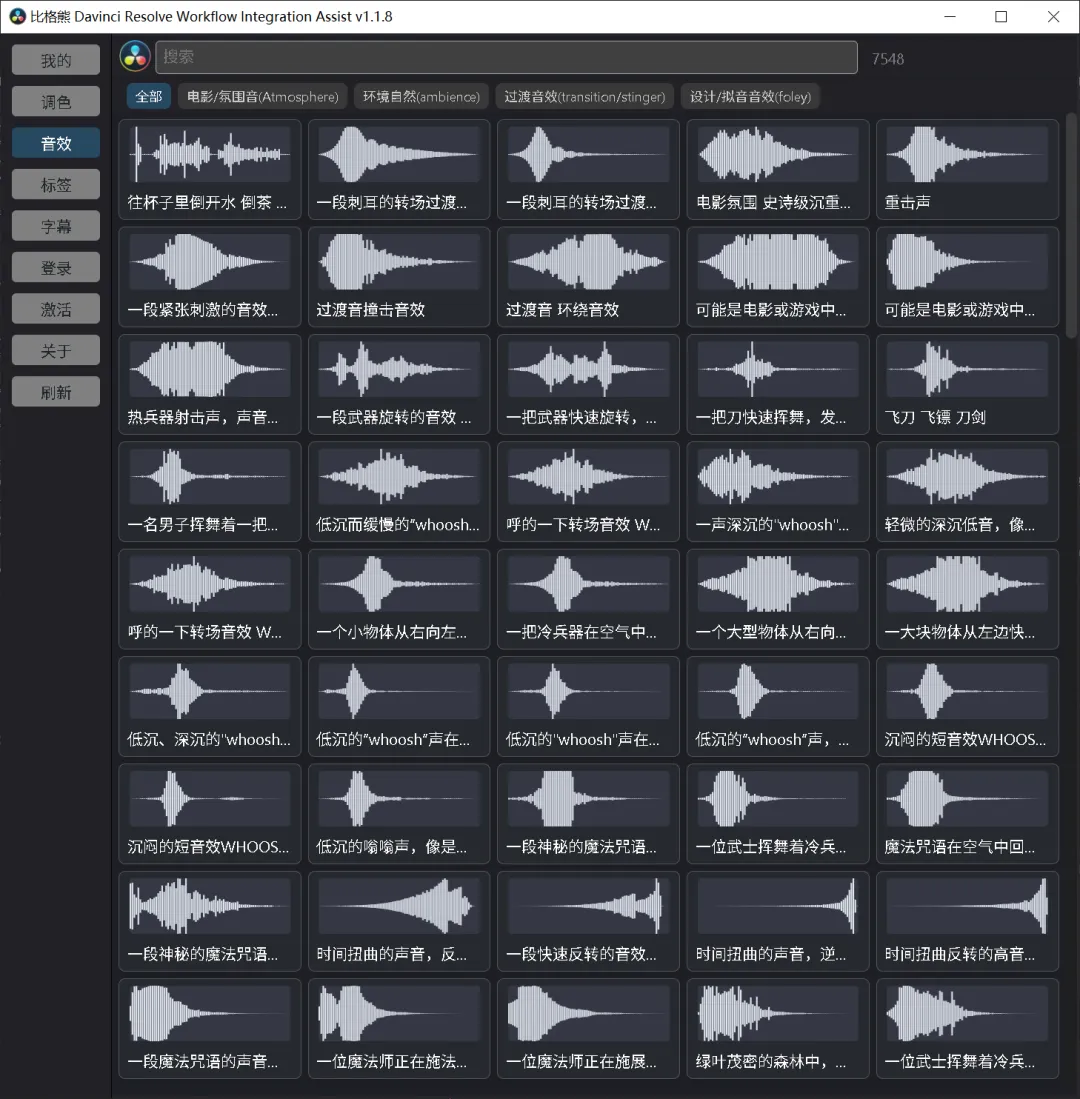1080x1099 pixels.
Task: Select the 全部 category filter
Action: coord(149,97)
